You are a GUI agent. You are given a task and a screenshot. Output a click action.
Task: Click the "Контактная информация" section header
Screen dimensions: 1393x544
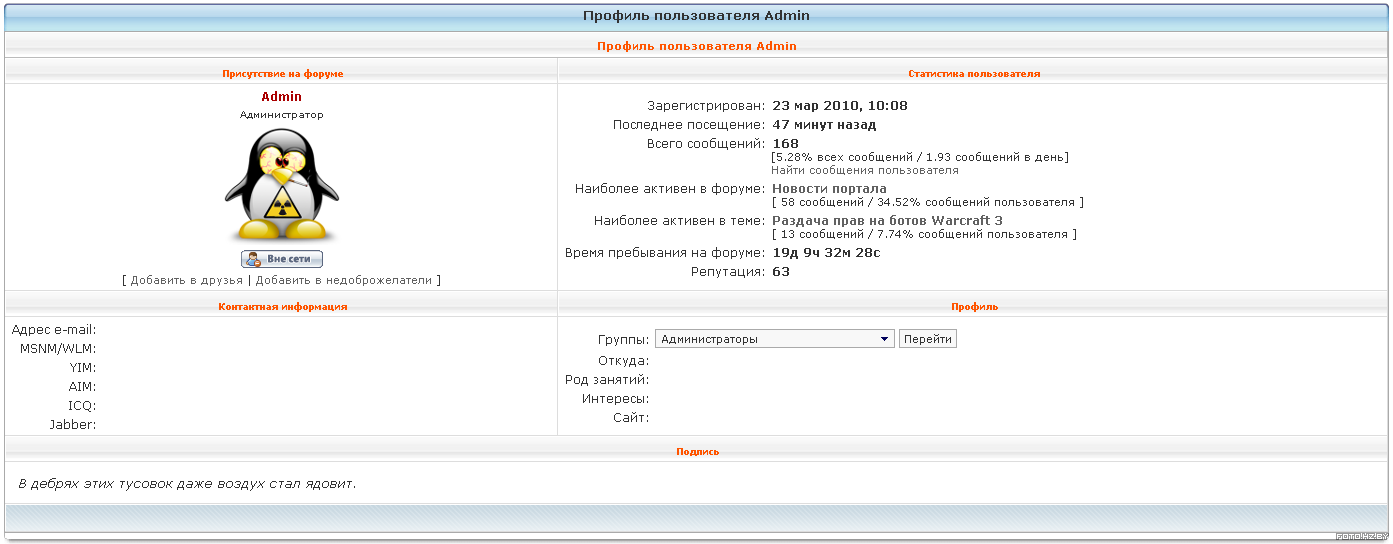tap(282, 307)
